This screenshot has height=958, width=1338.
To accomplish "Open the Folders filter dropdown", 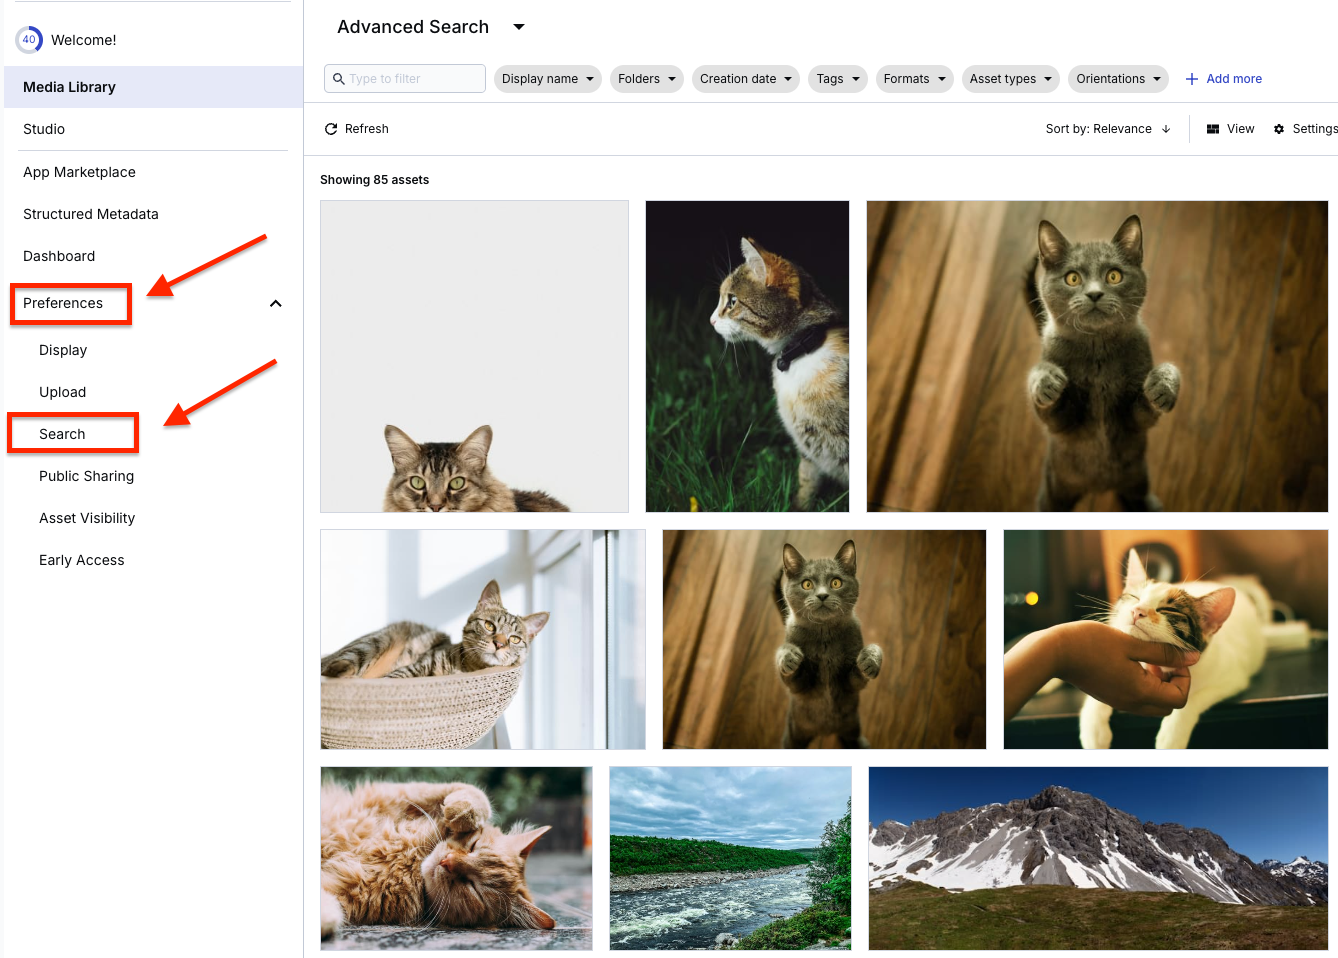I will click(x=646, y=78).
